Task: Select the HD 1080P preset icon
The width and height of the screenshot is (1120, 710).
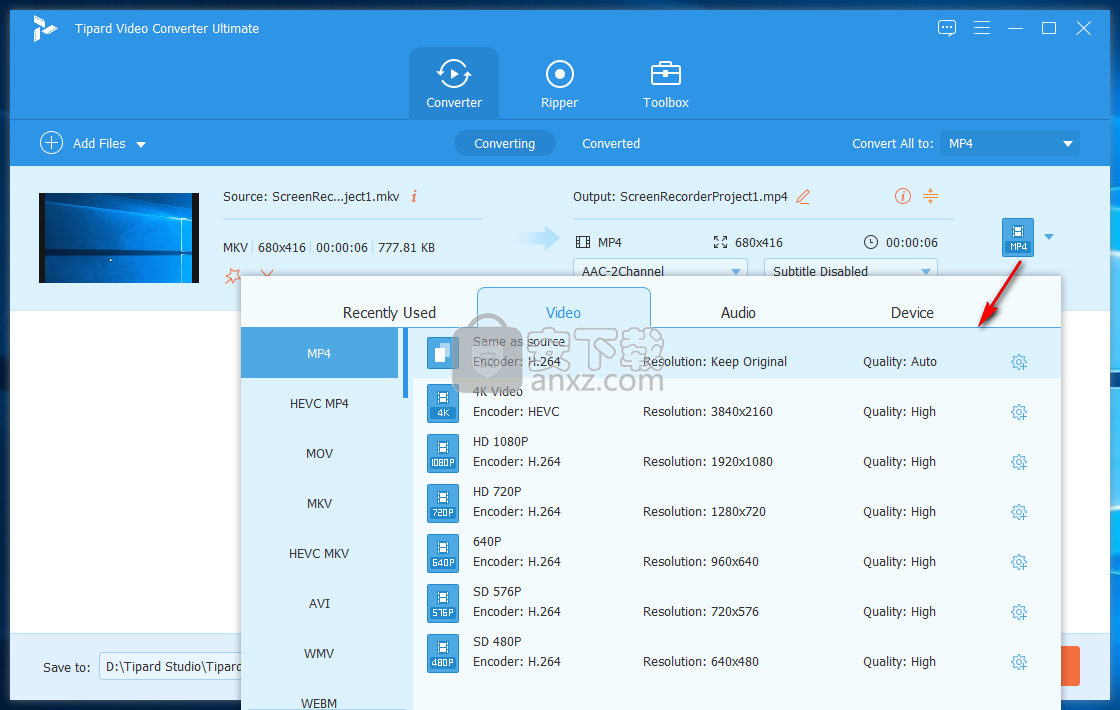Action: pos(443,453)
